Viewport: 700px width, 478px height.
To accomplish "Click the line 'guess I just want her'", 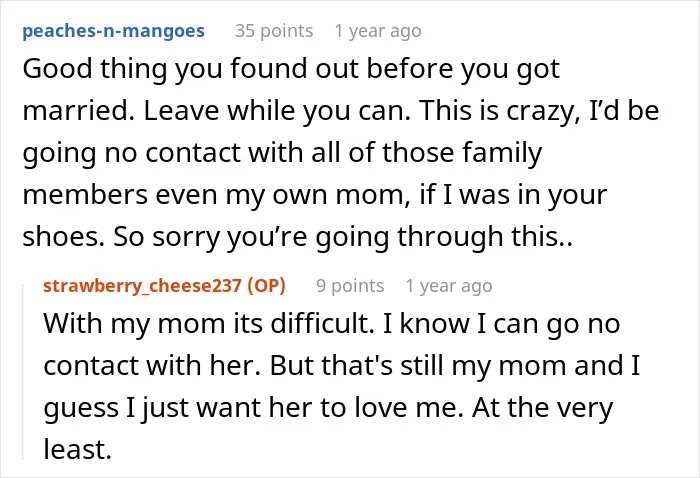I will (x=328, y=408).
